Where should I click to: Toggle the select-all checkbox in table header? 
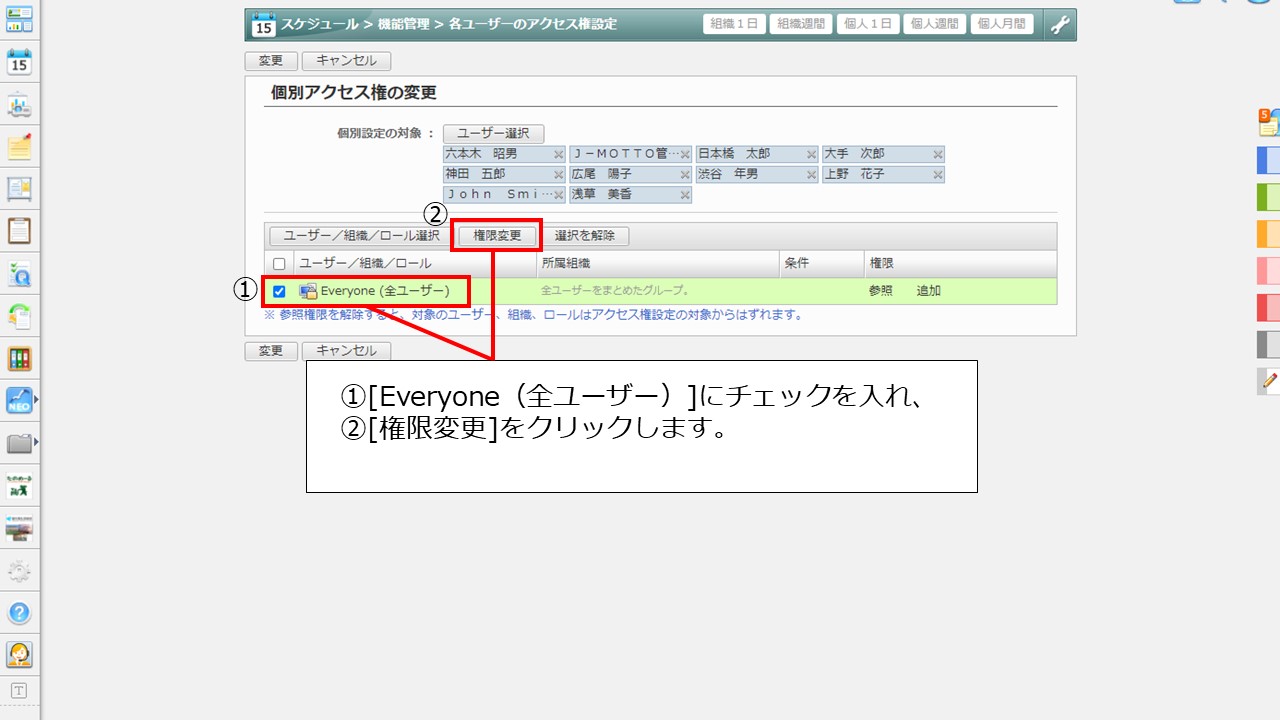click(x=279, y=264)
